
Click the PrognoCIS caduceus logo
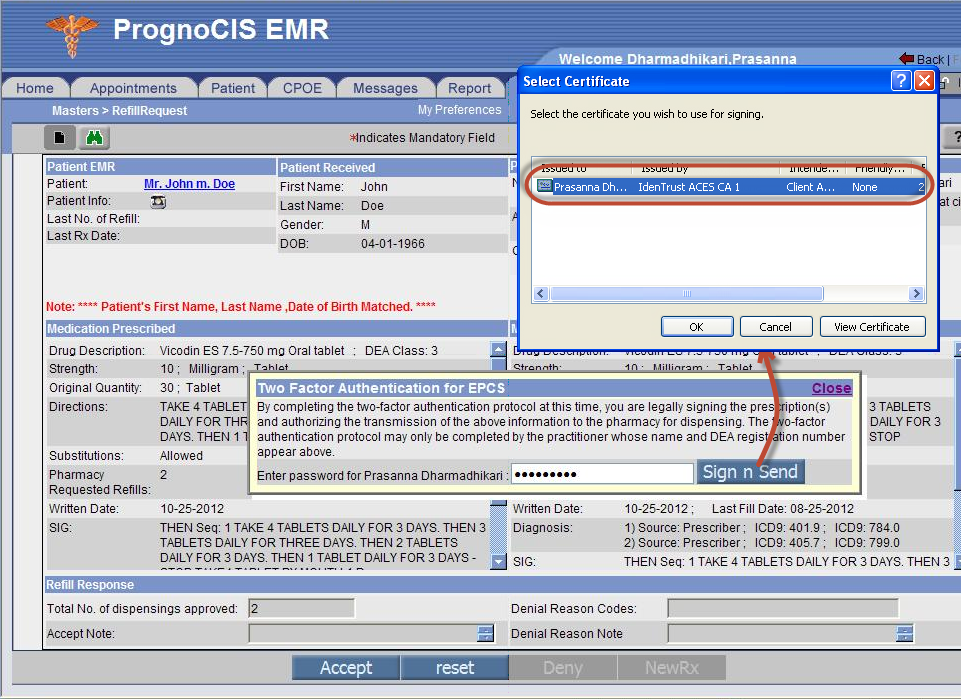pyautogui.click(x=72, y=36)
